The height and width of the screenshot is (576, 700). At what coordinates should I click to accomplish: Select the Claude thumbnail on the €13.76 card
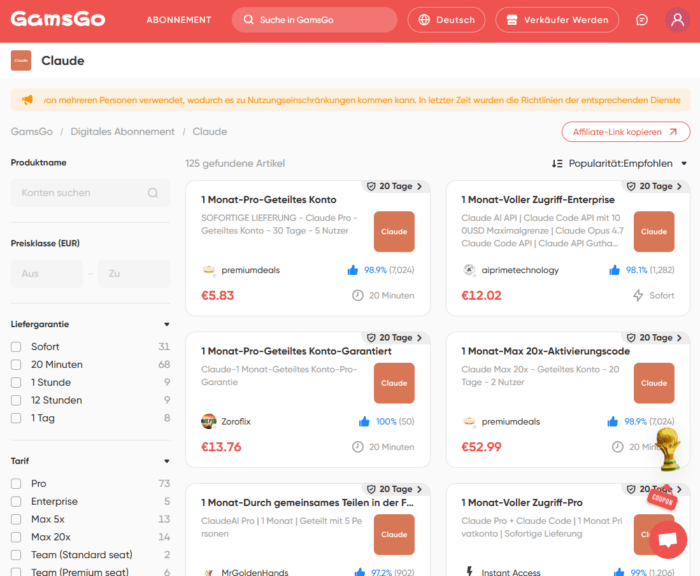click(x=394, y=383)
